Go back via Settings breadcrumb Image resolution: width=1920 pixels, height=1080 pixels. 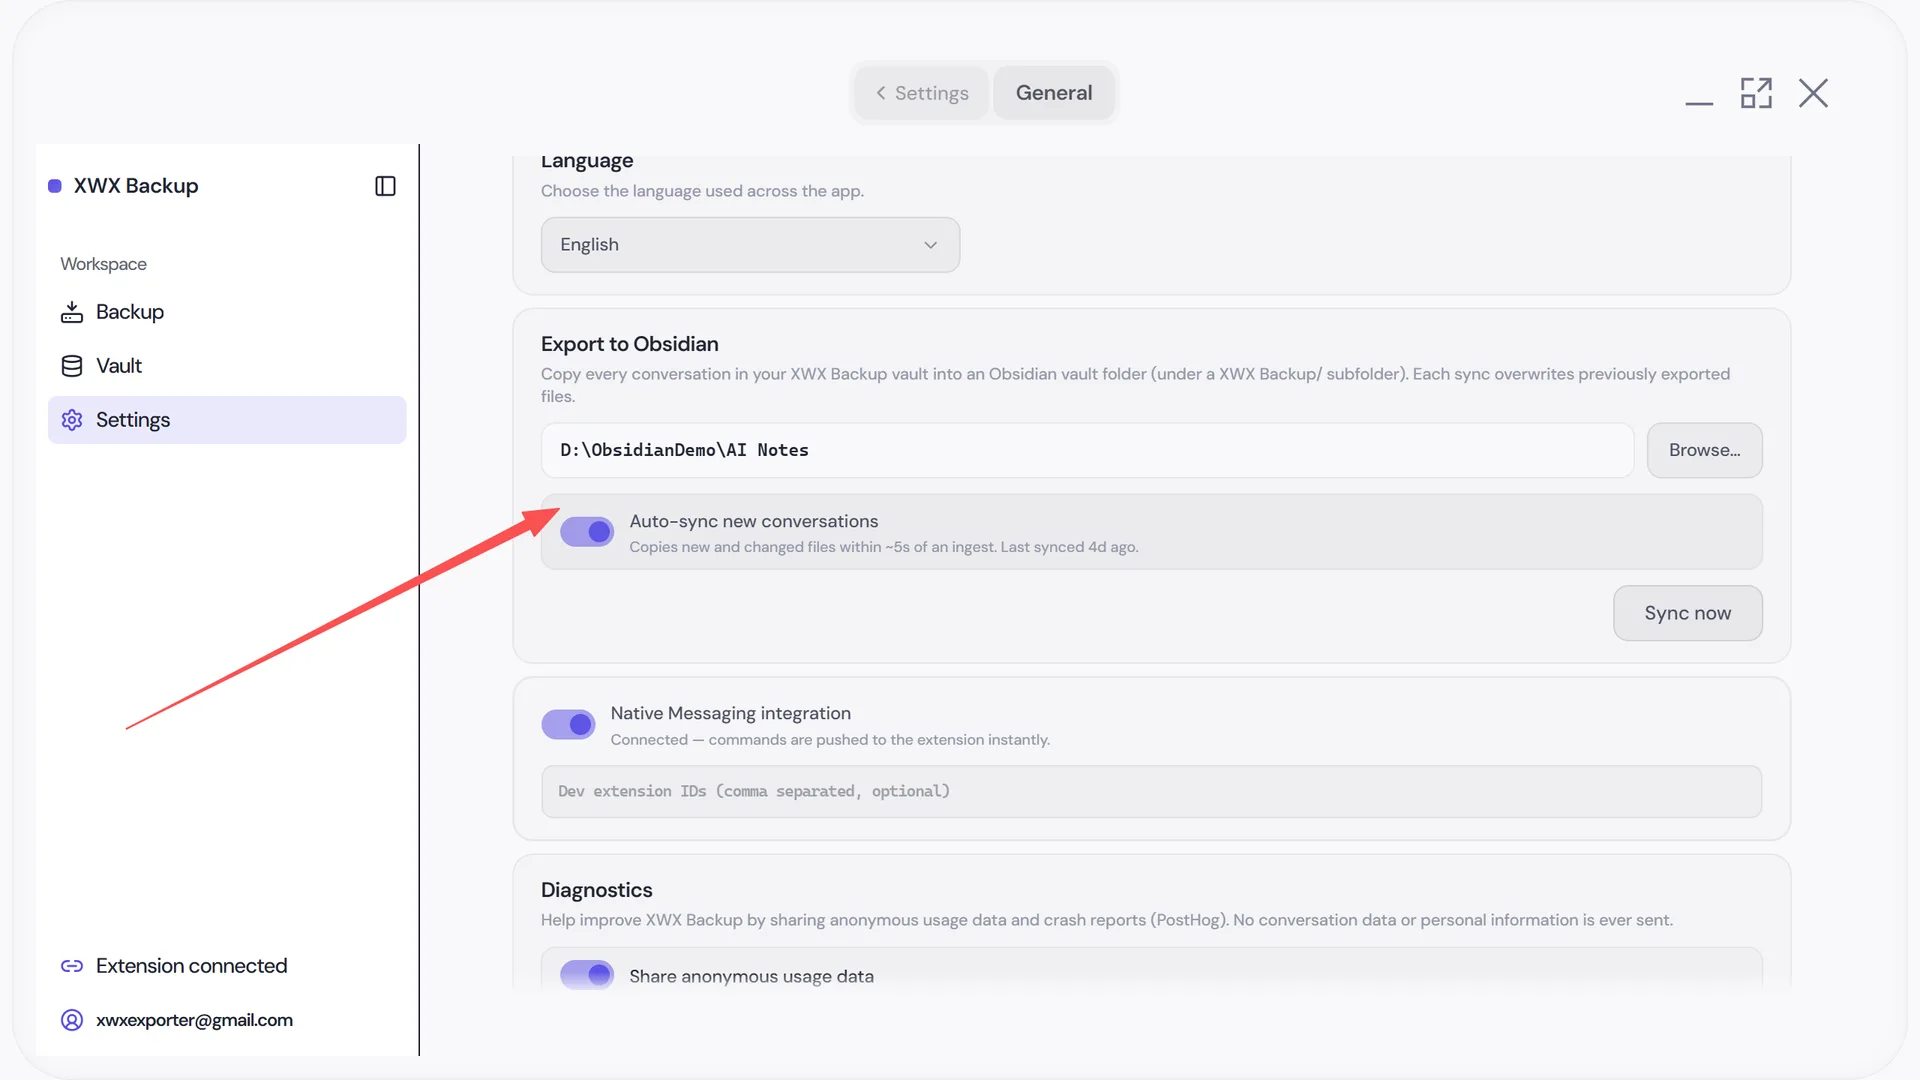922,93
